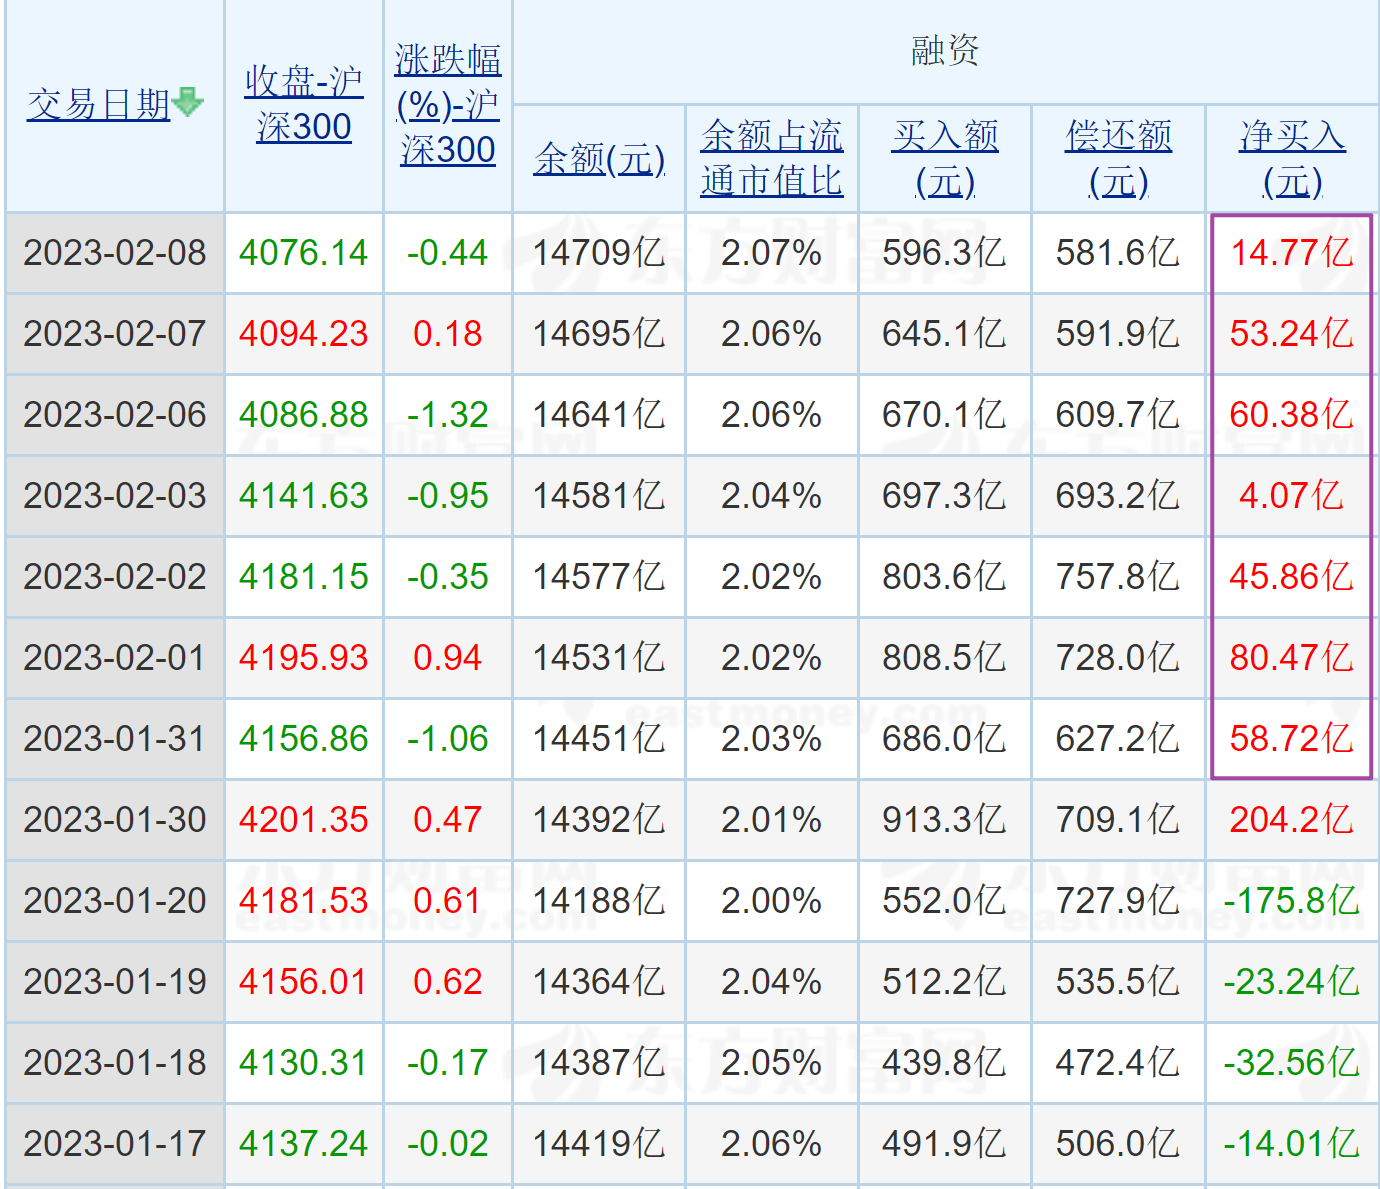1380x1189 pixels.
Task: Click closing value 4137.24
Action: 304,1144
